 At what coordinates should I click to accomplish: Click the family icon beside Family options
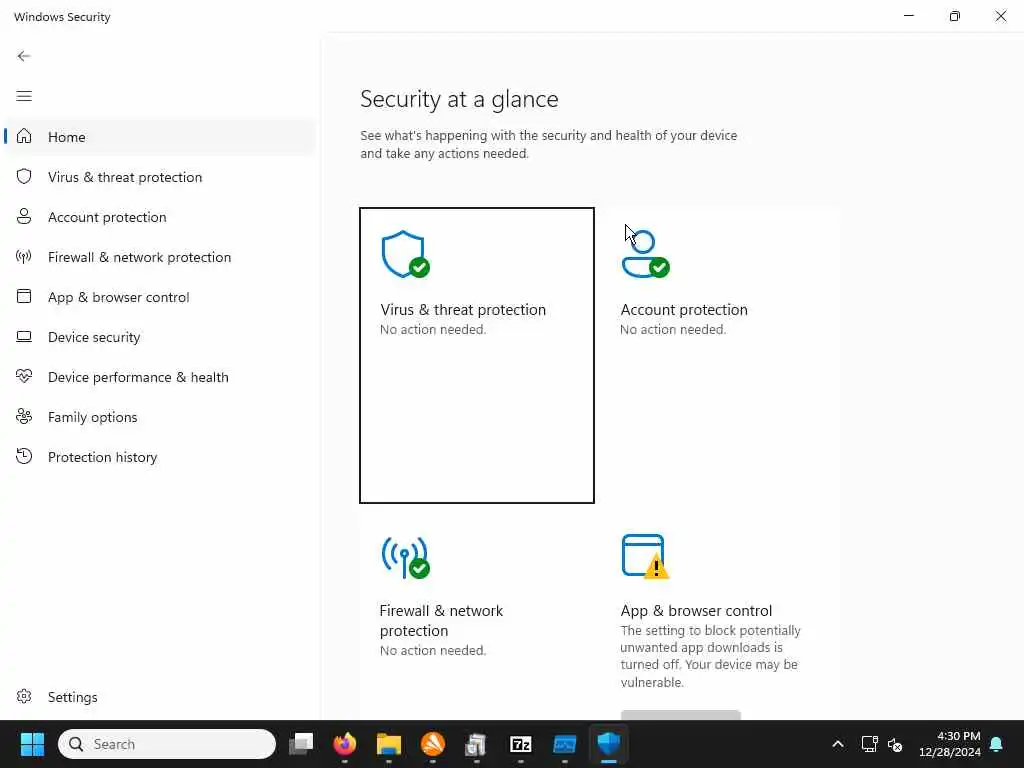(x=24, y=416)
